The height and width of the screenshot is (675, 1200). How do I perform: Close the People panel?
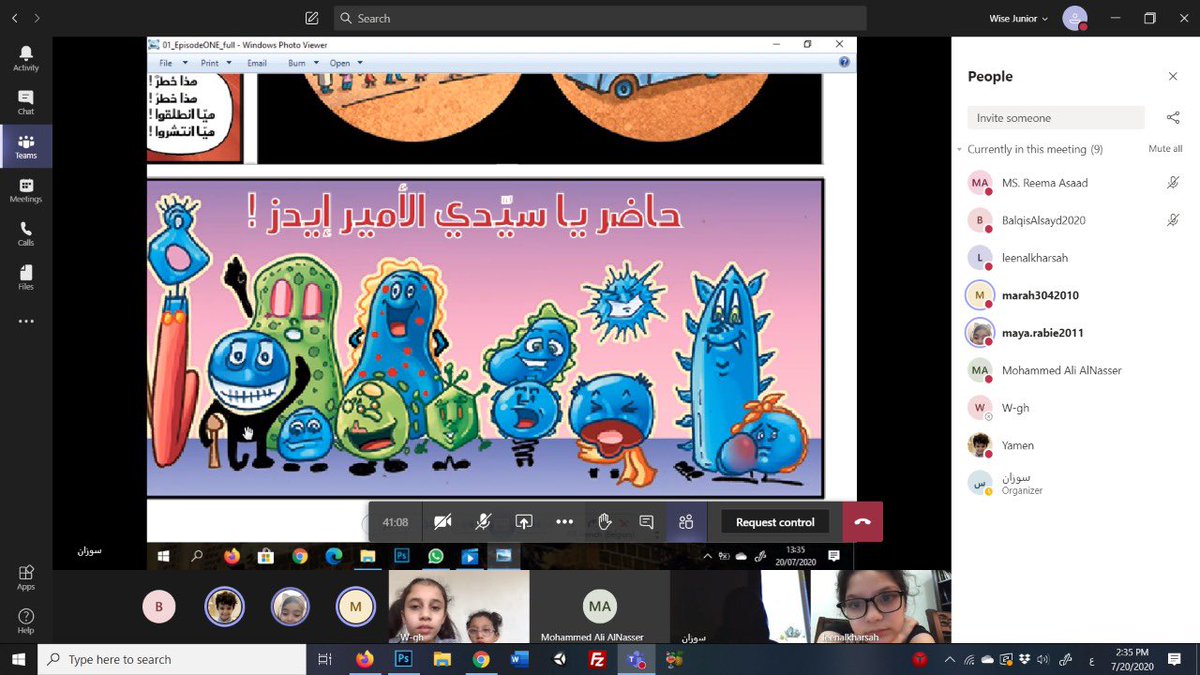[1173, 76]
